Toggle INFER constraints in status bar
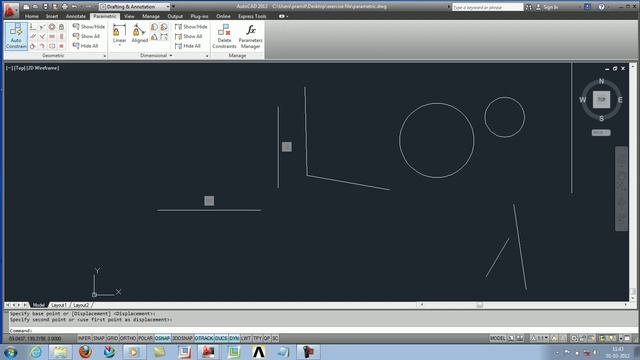 point(84,338)
